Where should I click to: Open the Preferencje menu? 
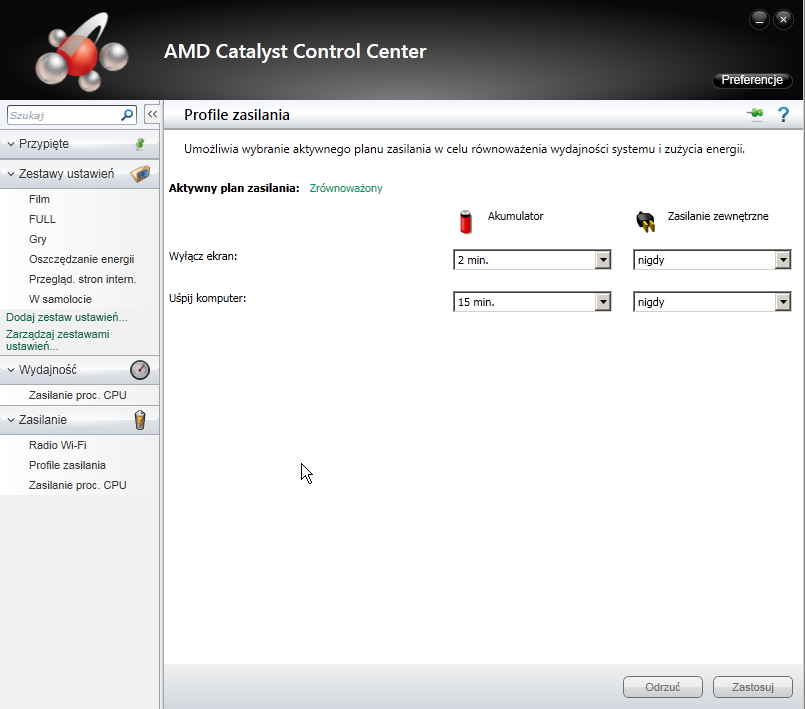click(752, 80)
